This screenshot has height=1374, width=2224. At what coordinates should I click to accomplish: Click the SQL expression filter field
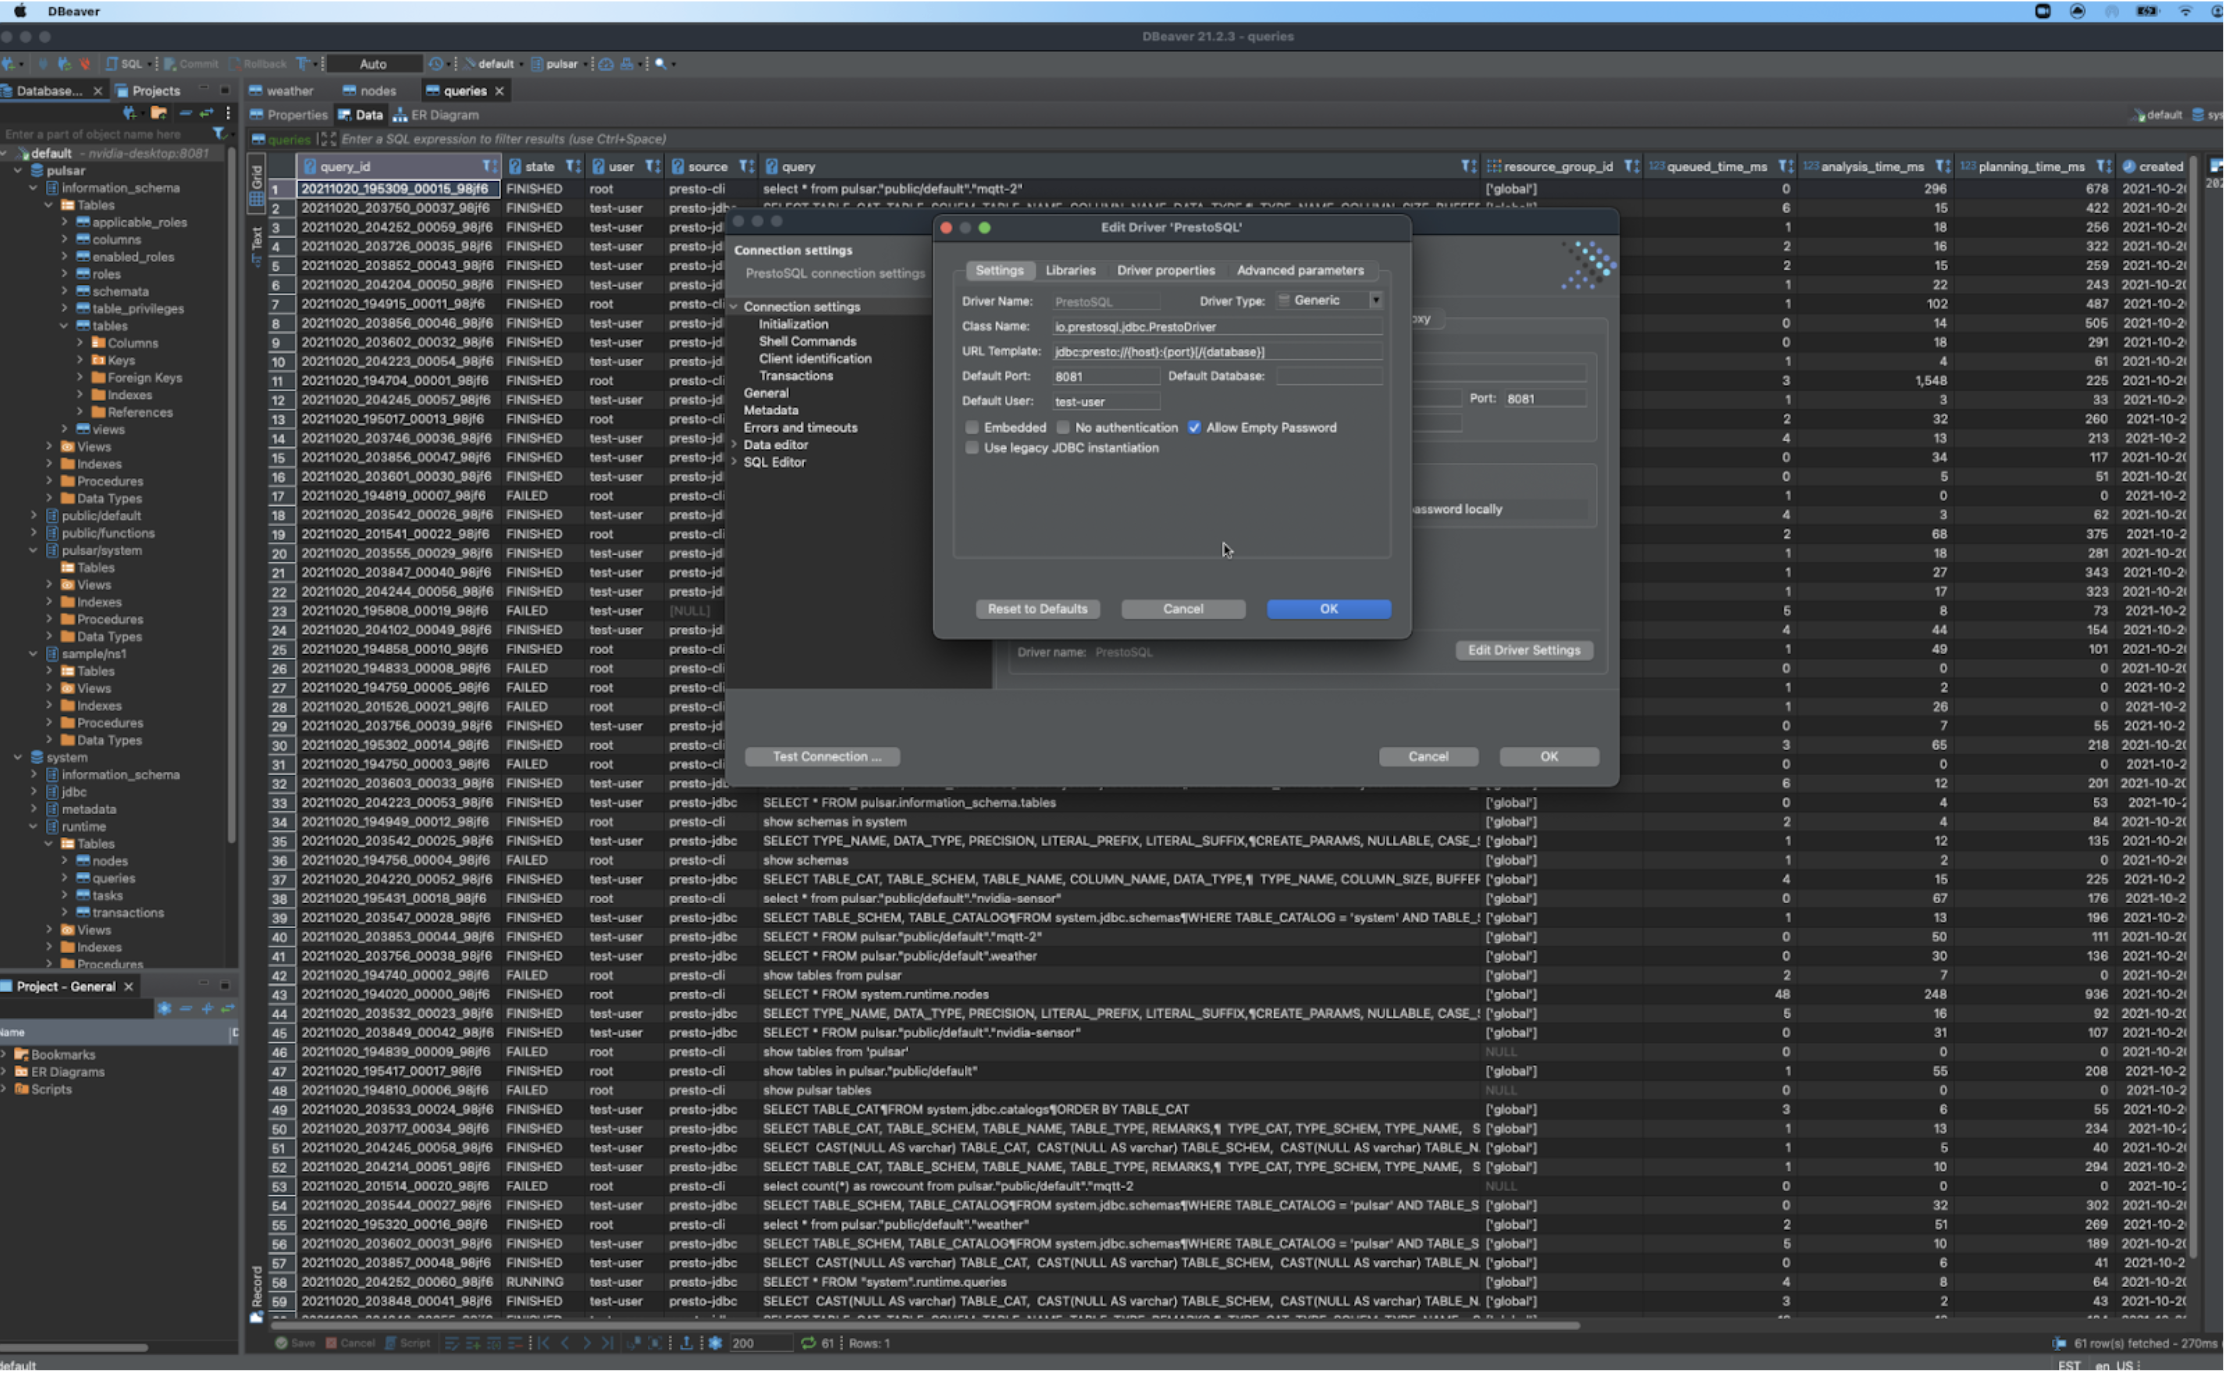[x=600, y=139]
